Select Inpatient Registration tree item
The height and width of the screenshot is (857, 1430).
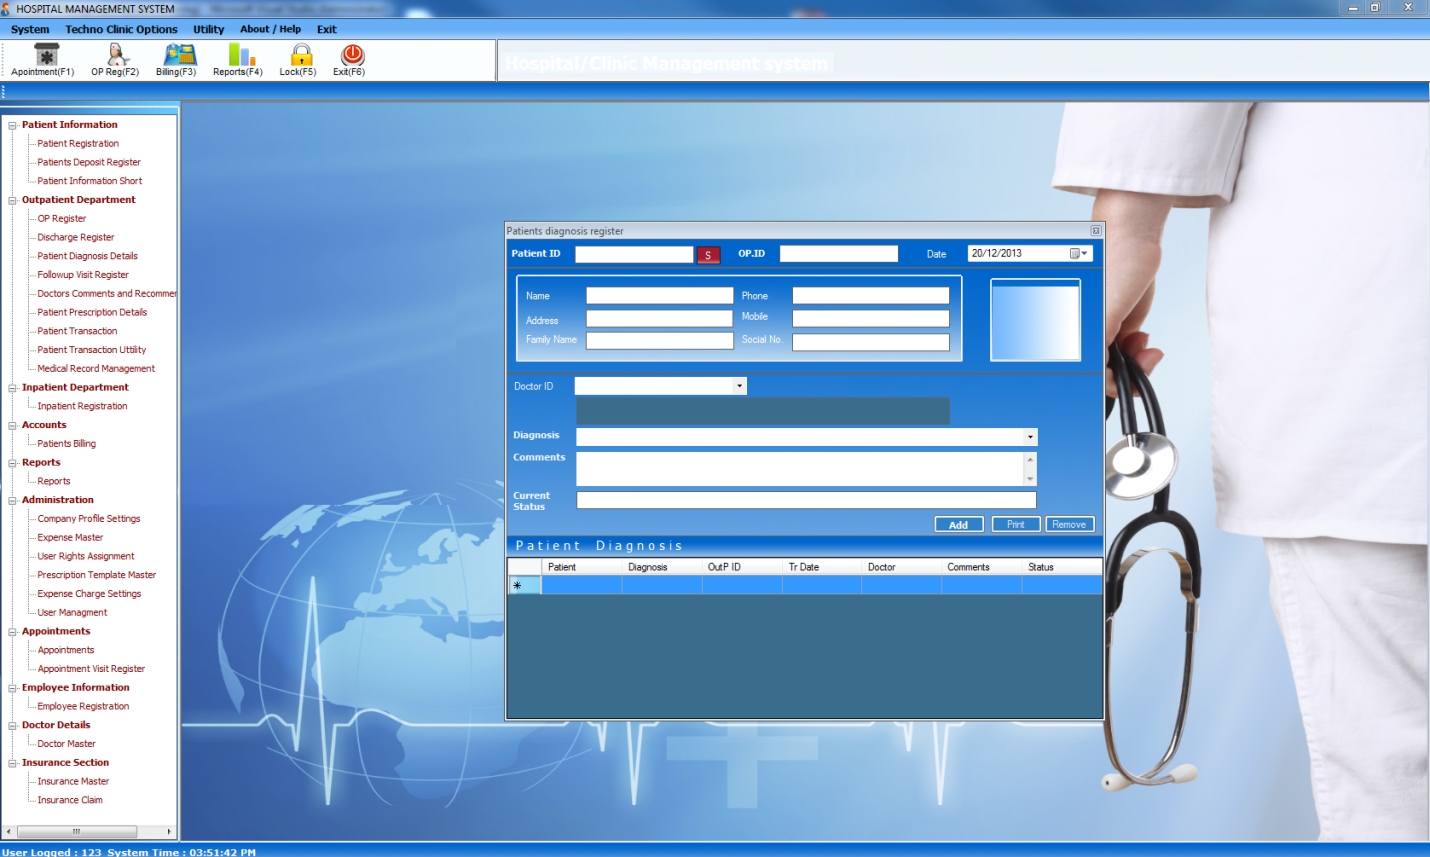pyautogui.click(x=82, y=407)
